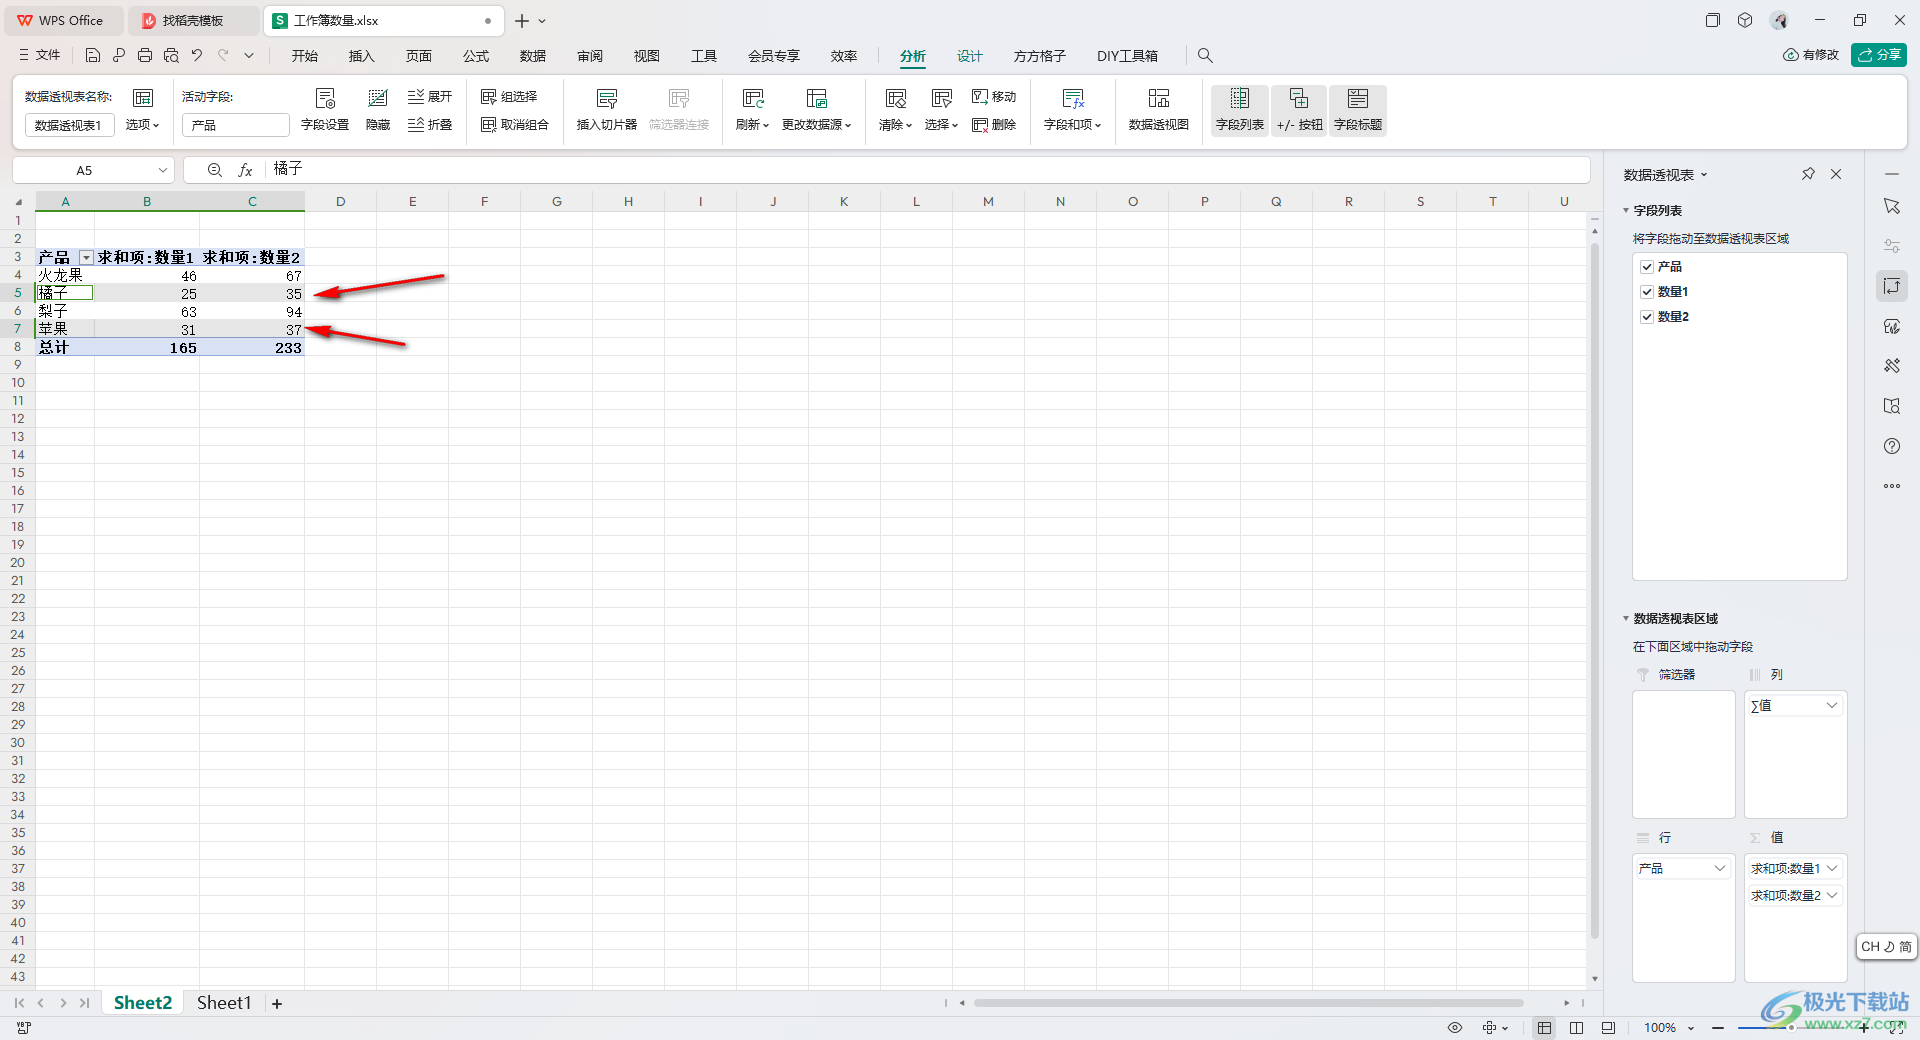This screenshot has width=1920, height=1040.
Task: Click Expand (展开) field button
Action: pyautogui.click(x=430, y=97)
